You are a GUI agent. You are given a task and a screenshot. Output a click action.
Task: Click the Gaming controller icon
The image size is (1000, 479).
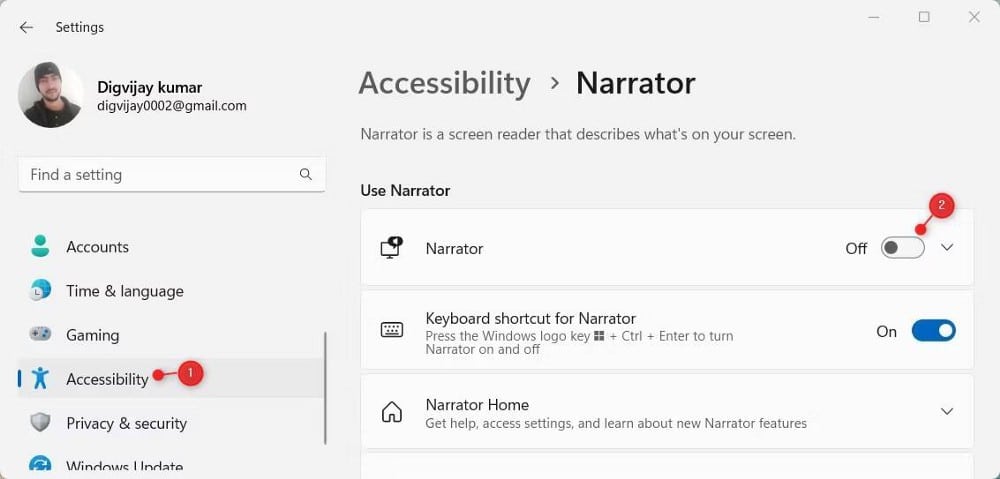40,335
